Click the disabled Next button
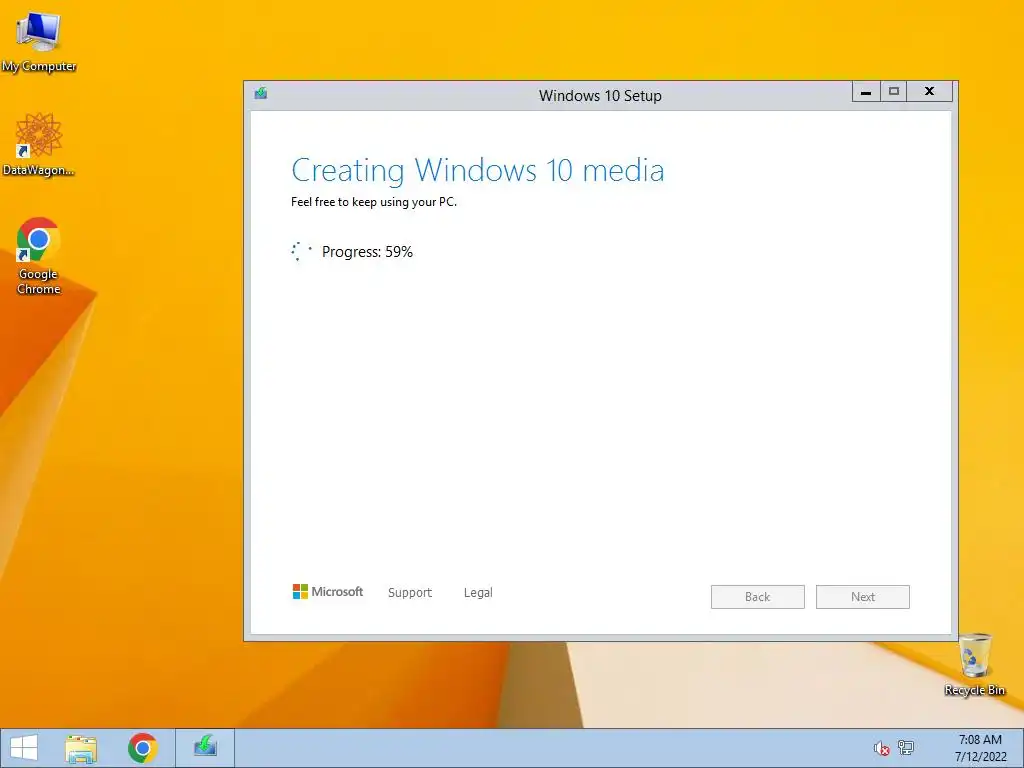The height and width of the screenshot is (768, 1024). (x=863, y=597)
